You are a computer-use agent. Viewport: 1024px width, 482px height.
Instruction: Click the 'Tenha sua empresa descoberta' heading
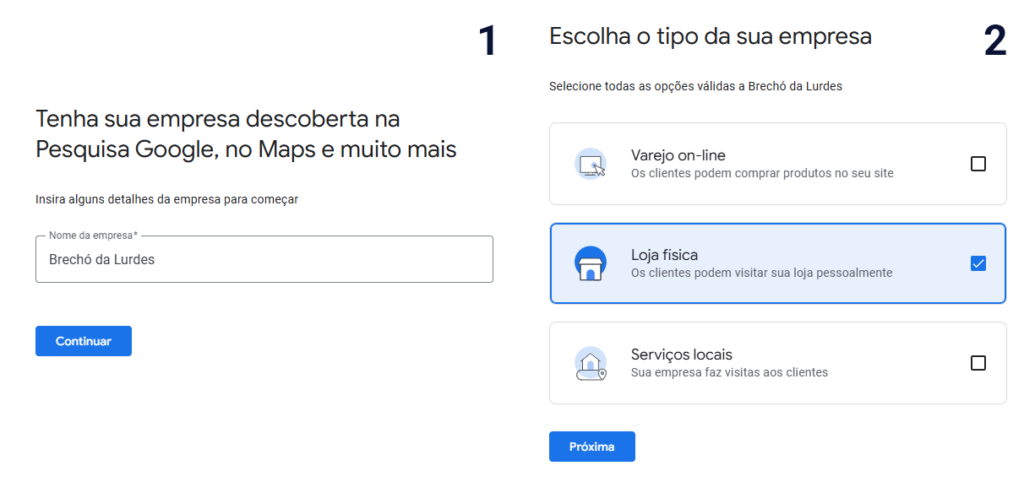point(246,135)
